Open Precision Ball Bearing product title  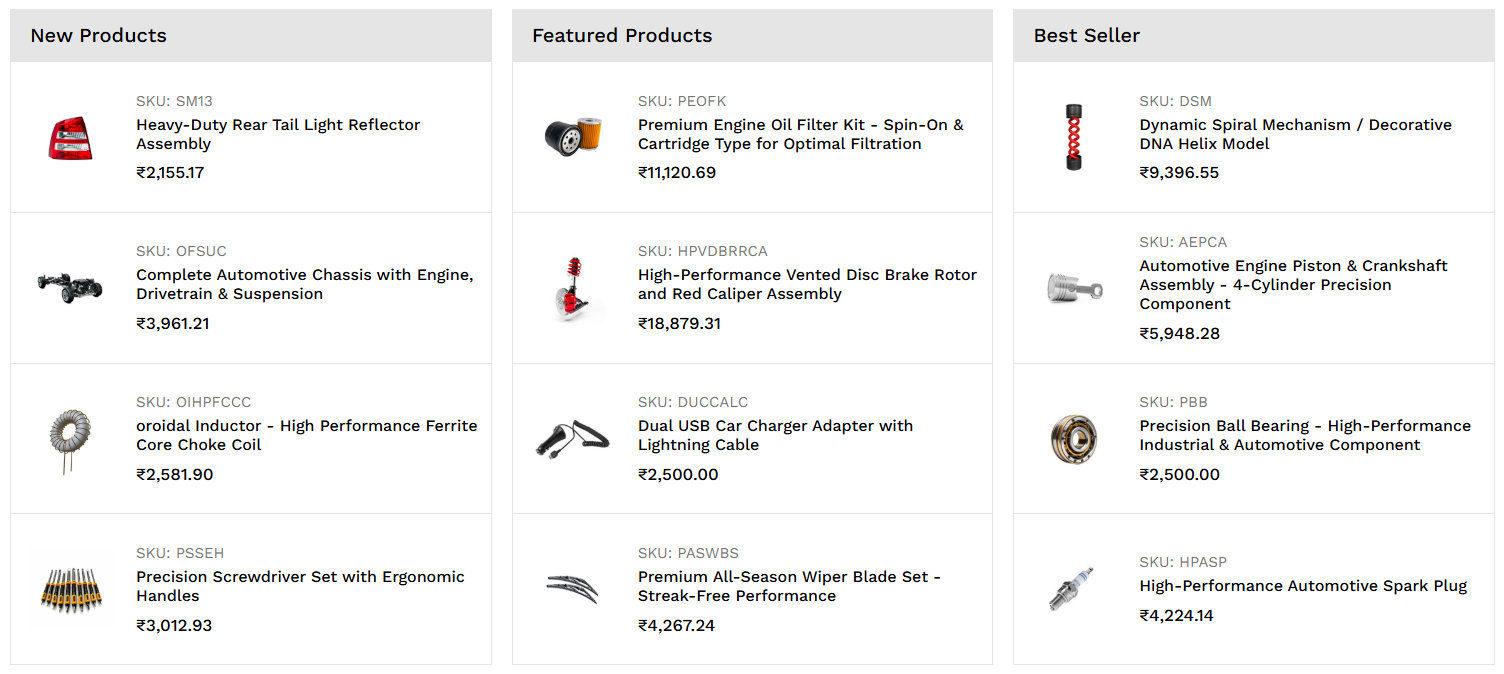[1304, 435]
